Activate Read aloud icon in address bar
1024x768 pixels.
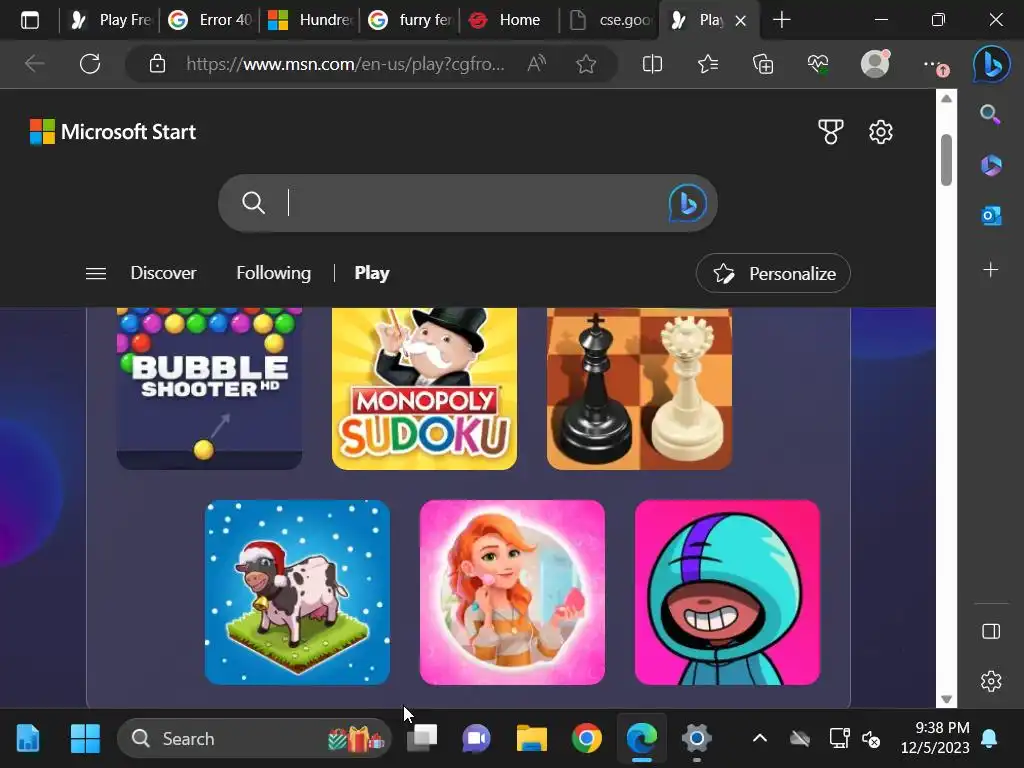[536, 64]
